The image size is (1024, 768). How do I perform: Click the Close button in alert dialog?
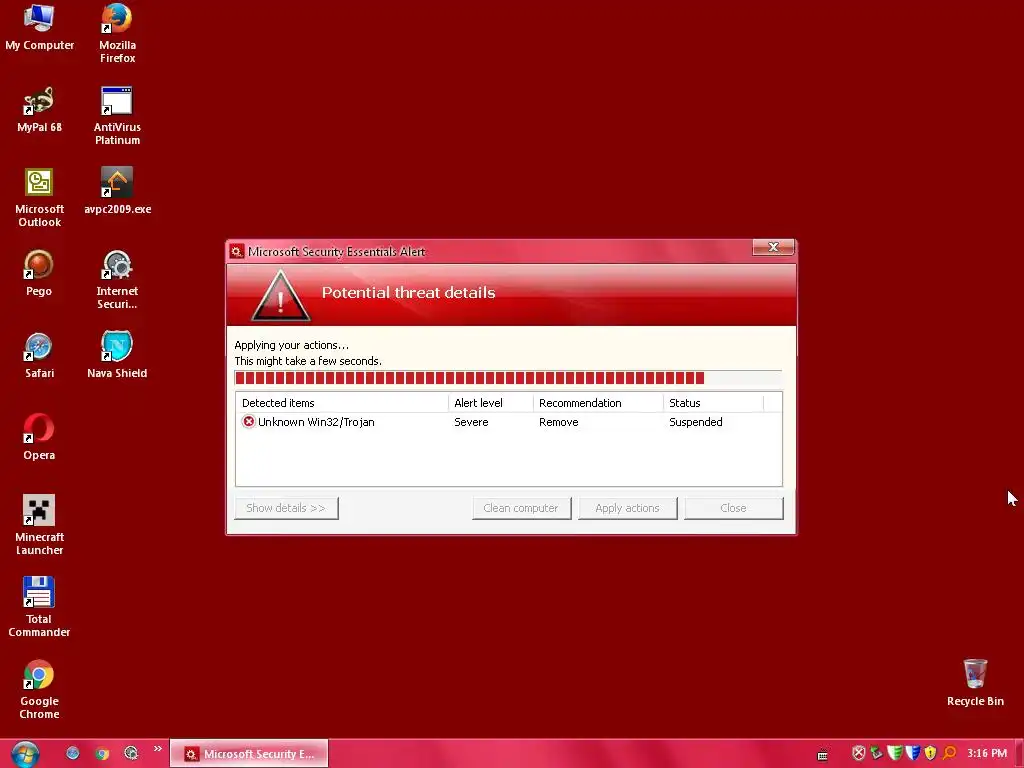click(x=733, y=508)
